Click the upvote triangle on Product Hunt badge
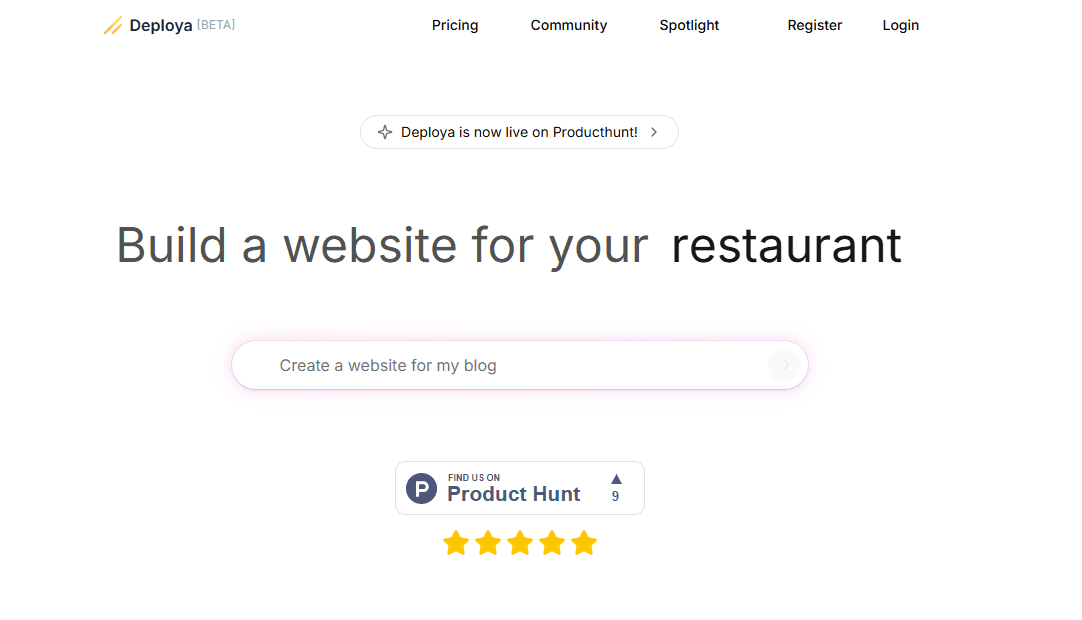The image size is (1082, 620). pyautogui.click(x=616, y=479)
